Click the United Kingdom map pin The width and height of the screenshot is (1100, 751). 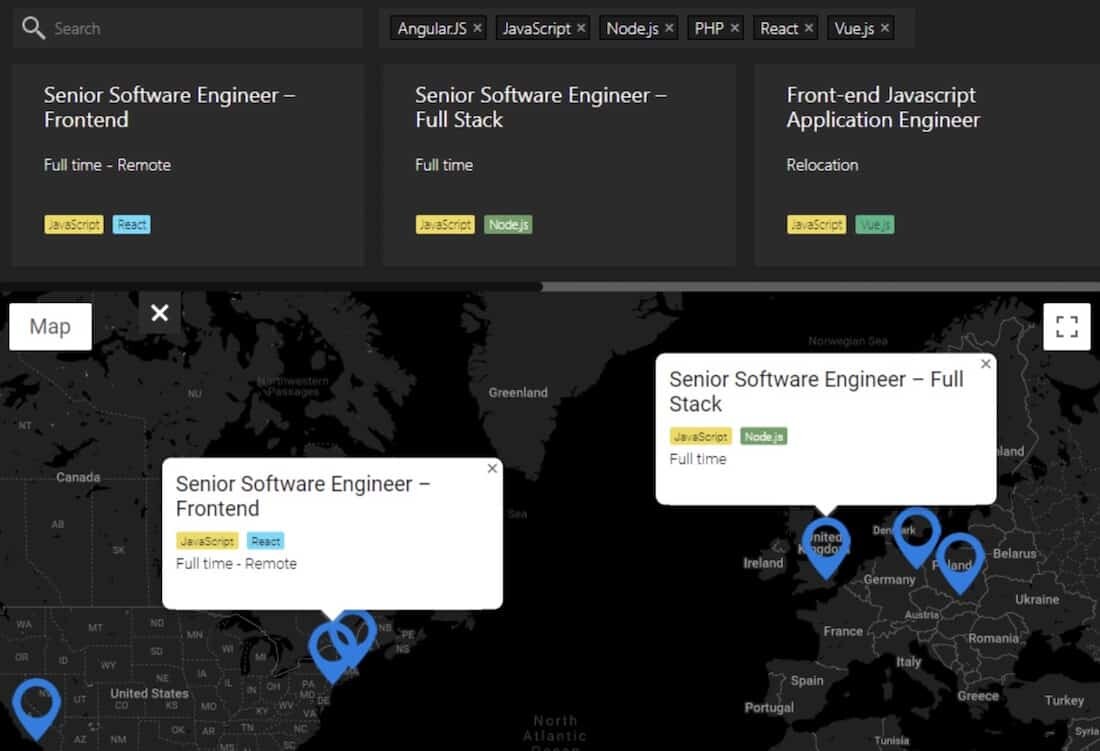(x=826, y=547)
